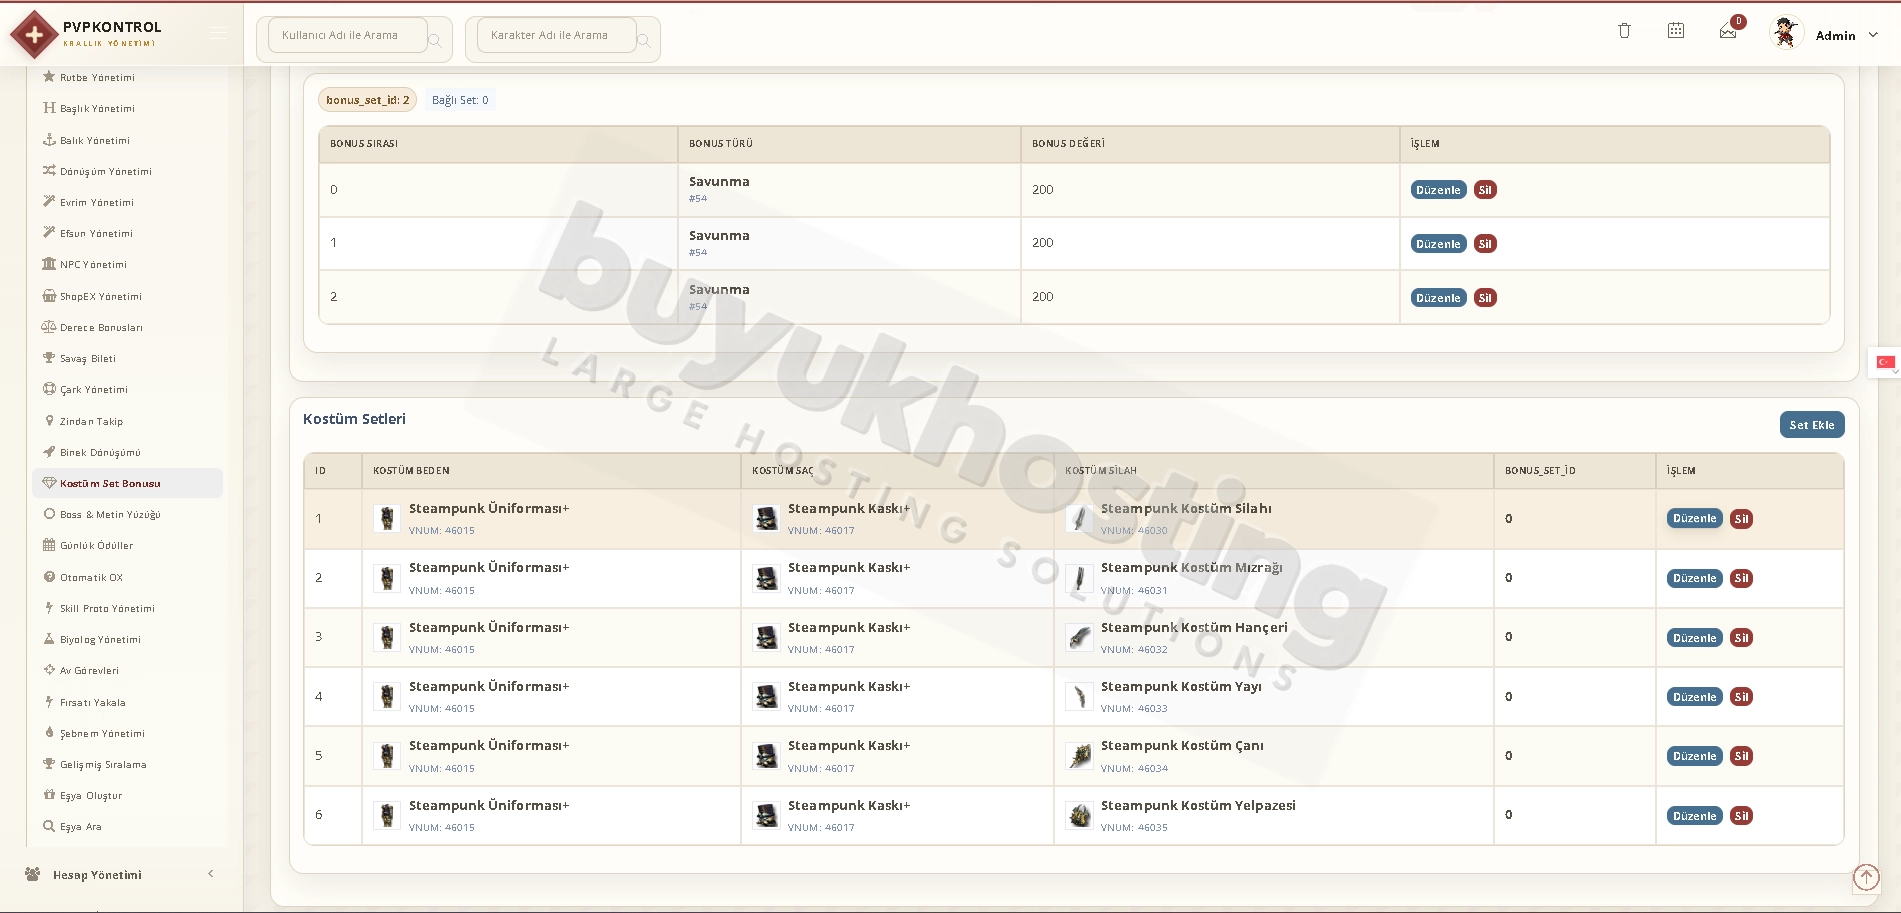
Task: Focus the Kullanıcı Adı ile Arama field
Action: click(x=348, y=35)
